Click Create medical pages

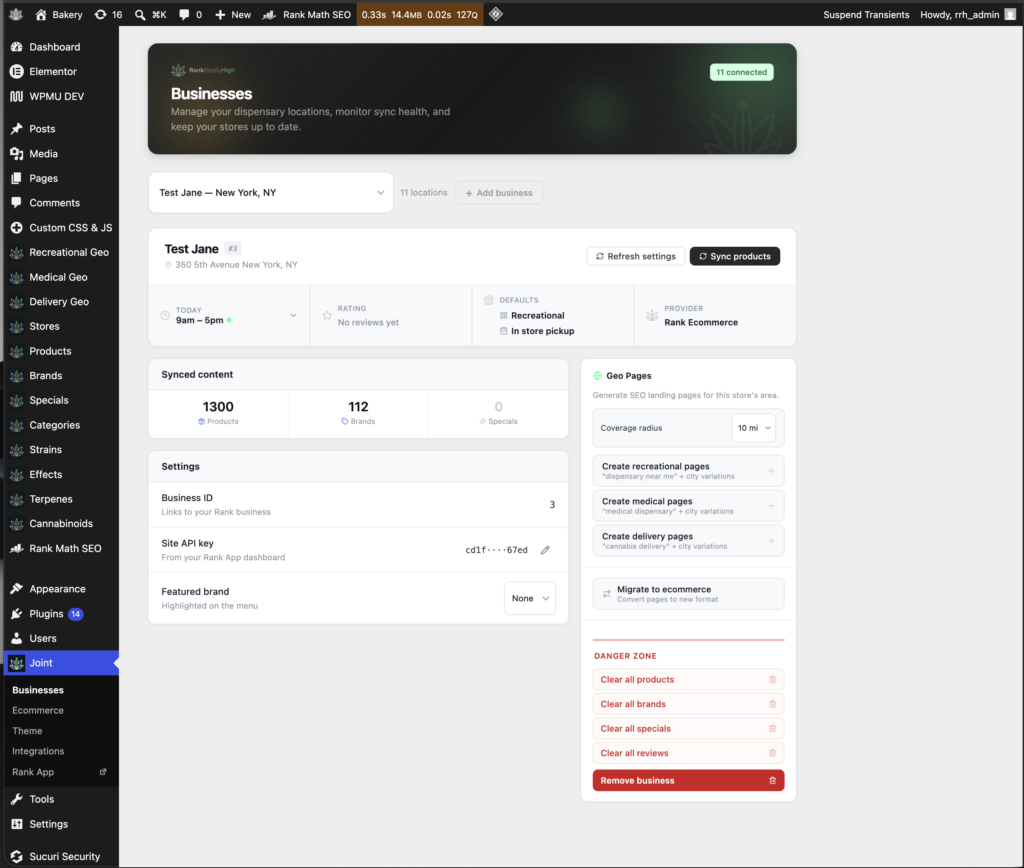688,506
